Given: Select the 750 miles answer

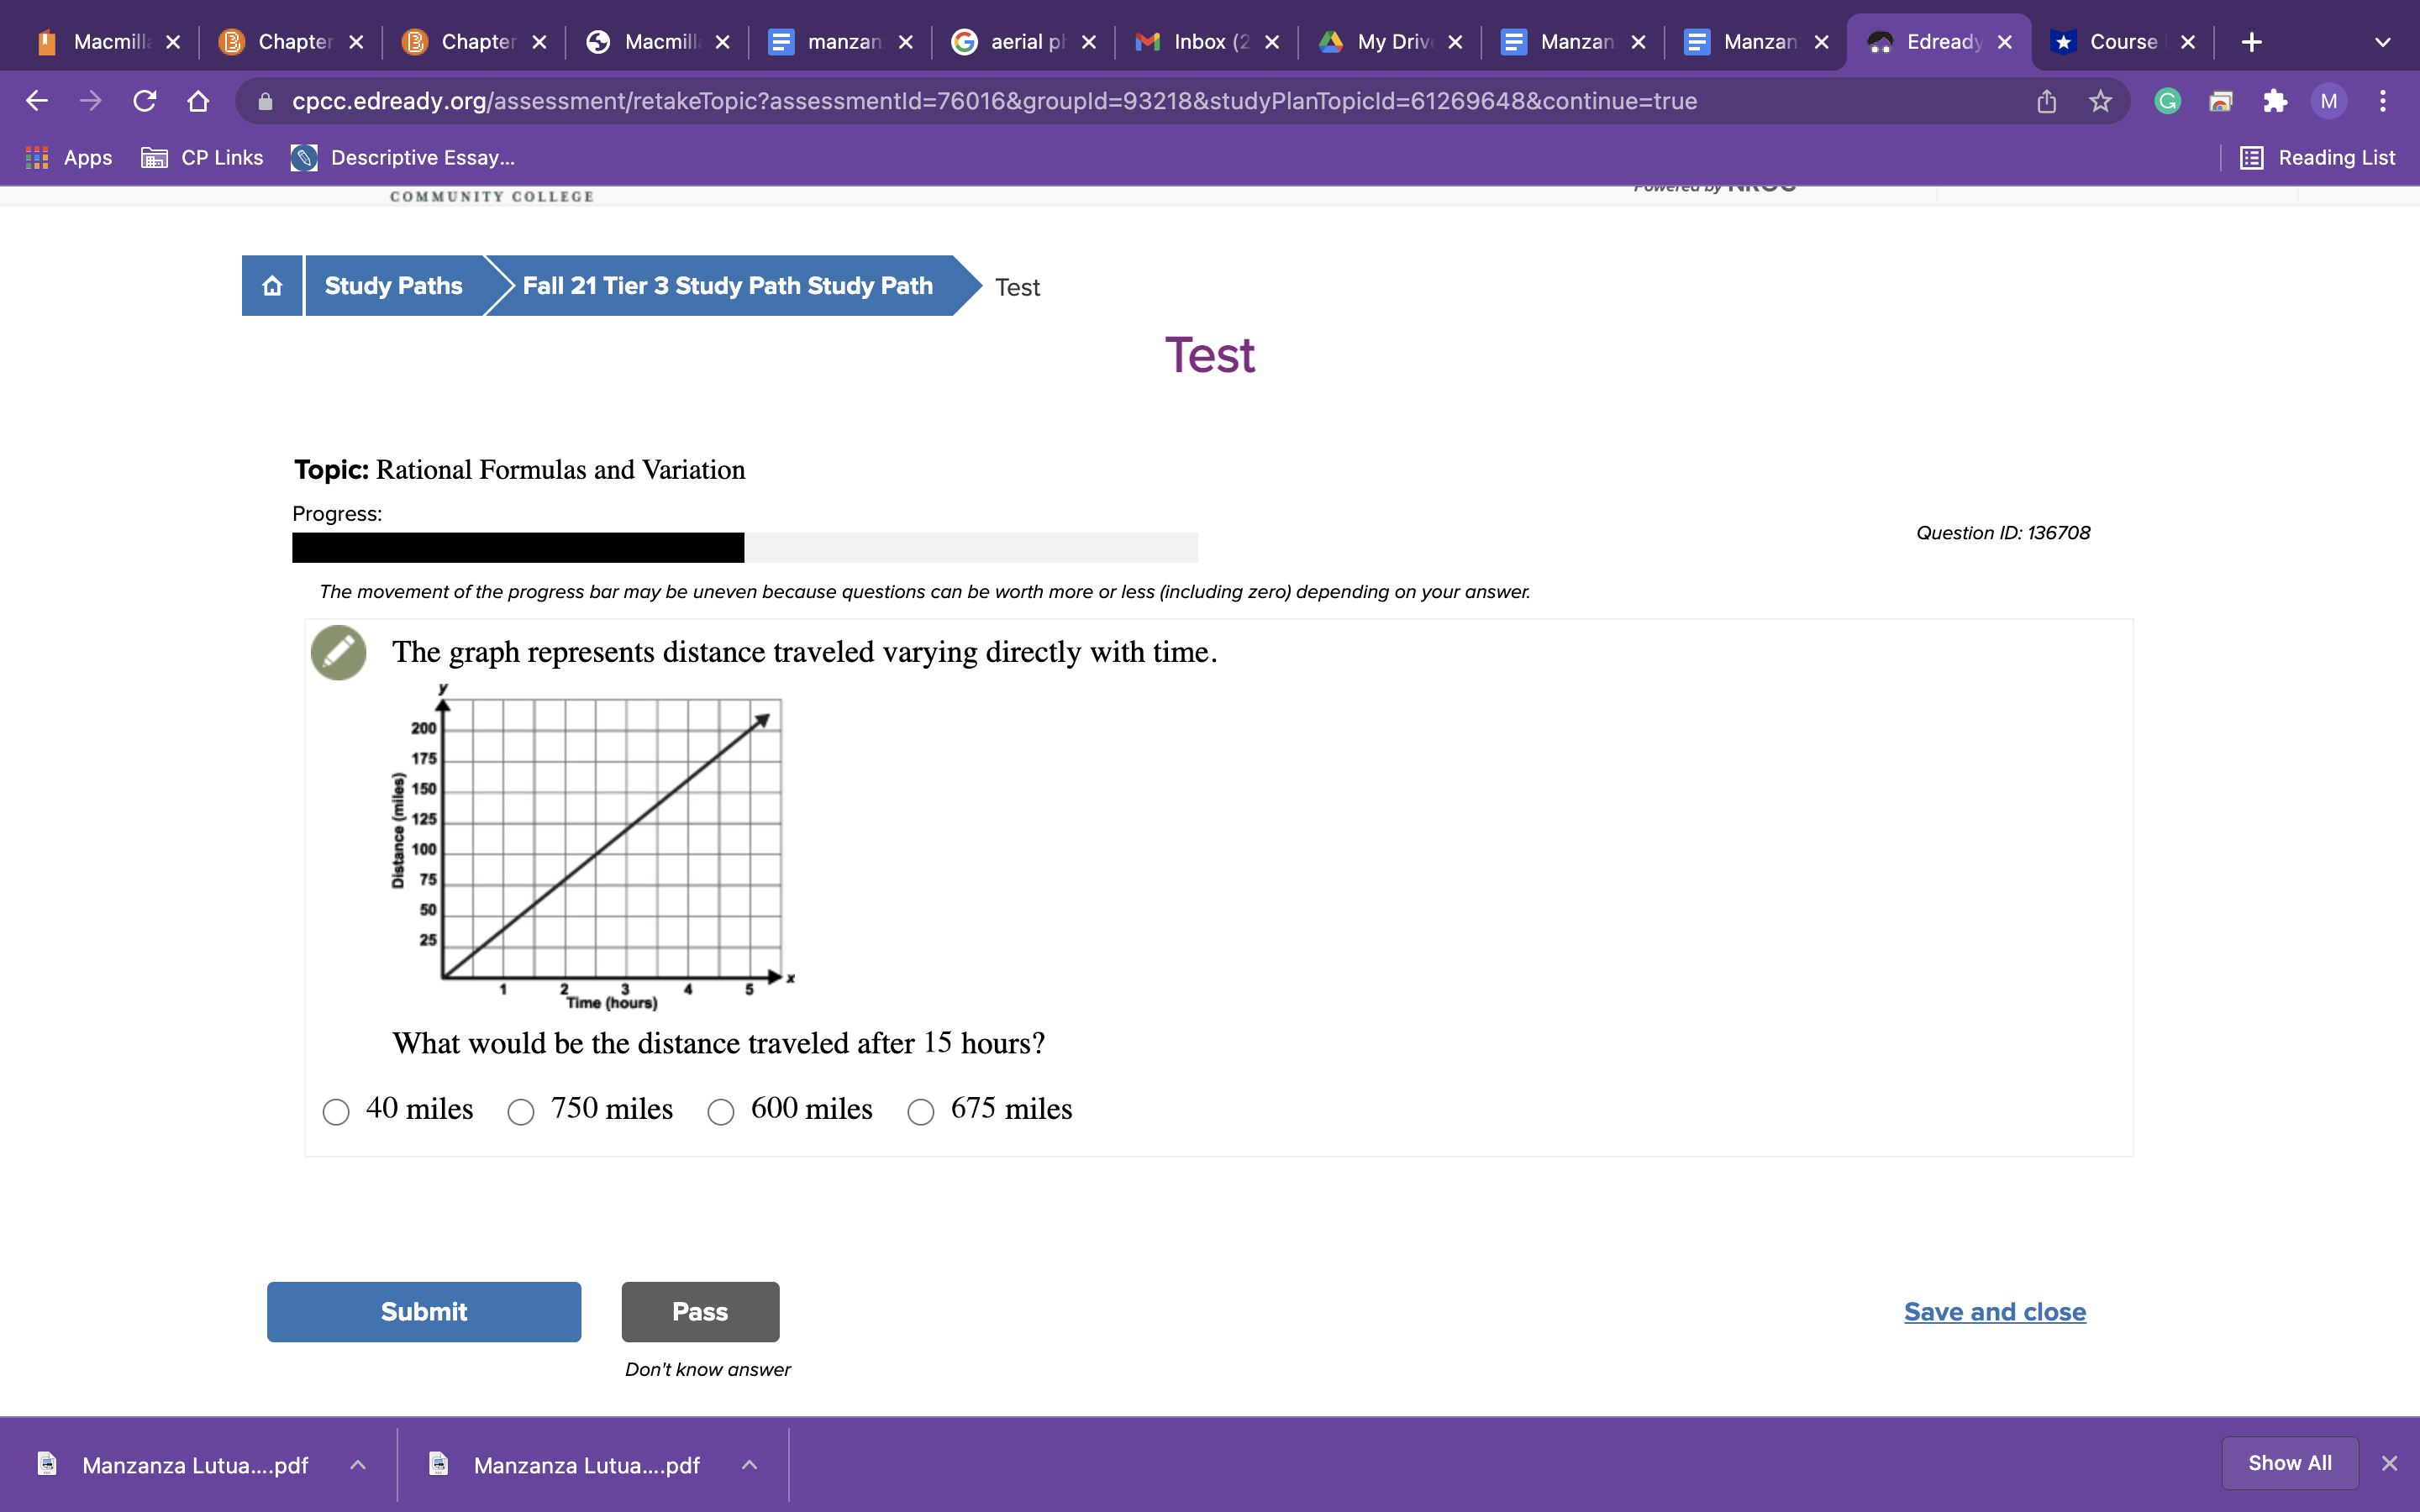Looking at the screenshot, I should [521, 1111].
